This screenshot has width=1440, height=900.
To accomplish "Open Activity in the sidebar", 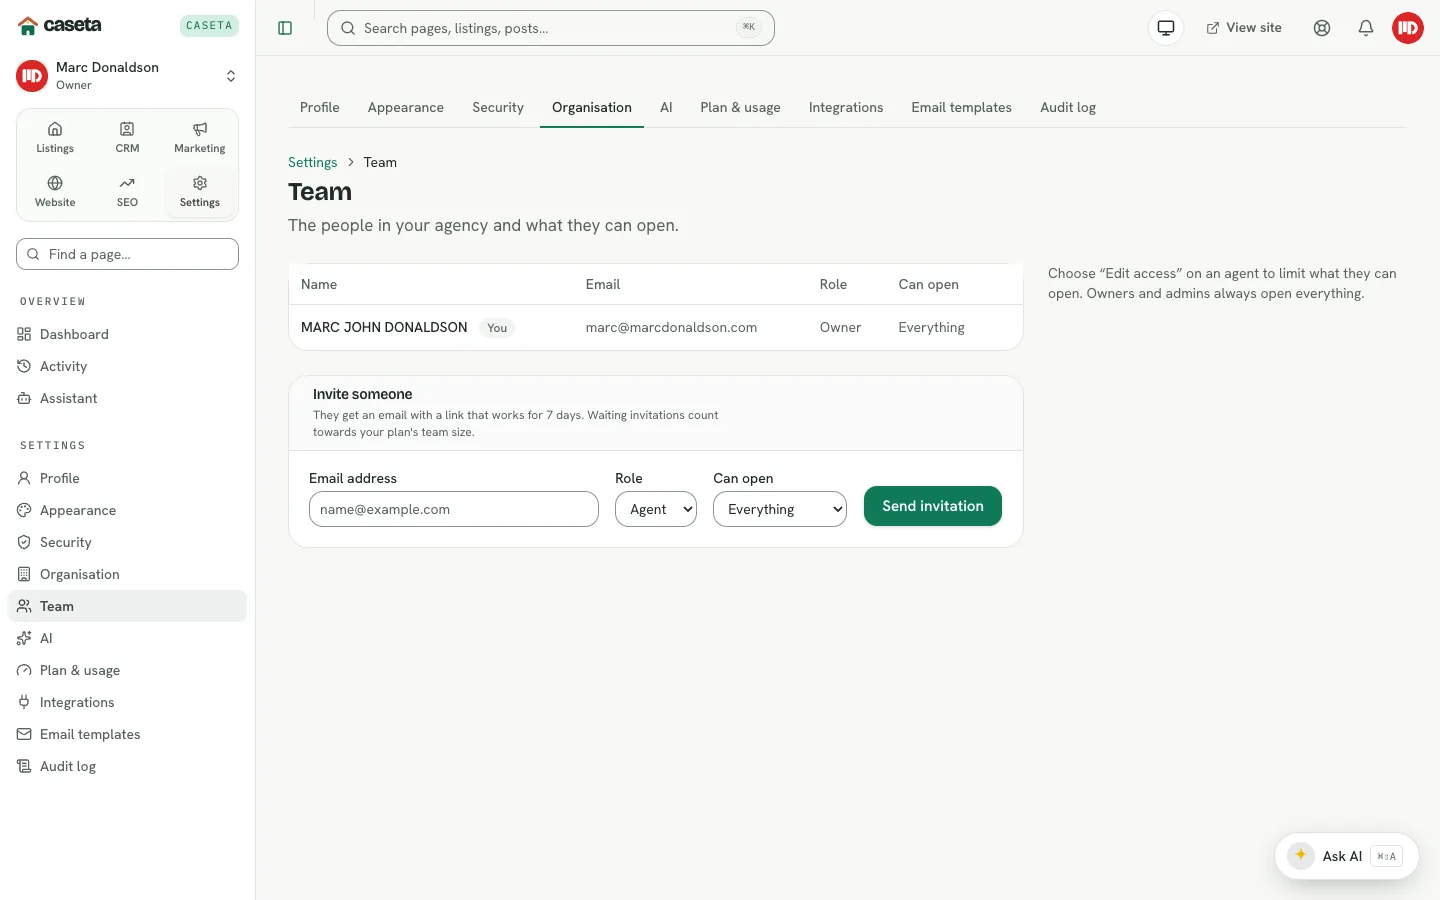I will [x=127, y=366].
